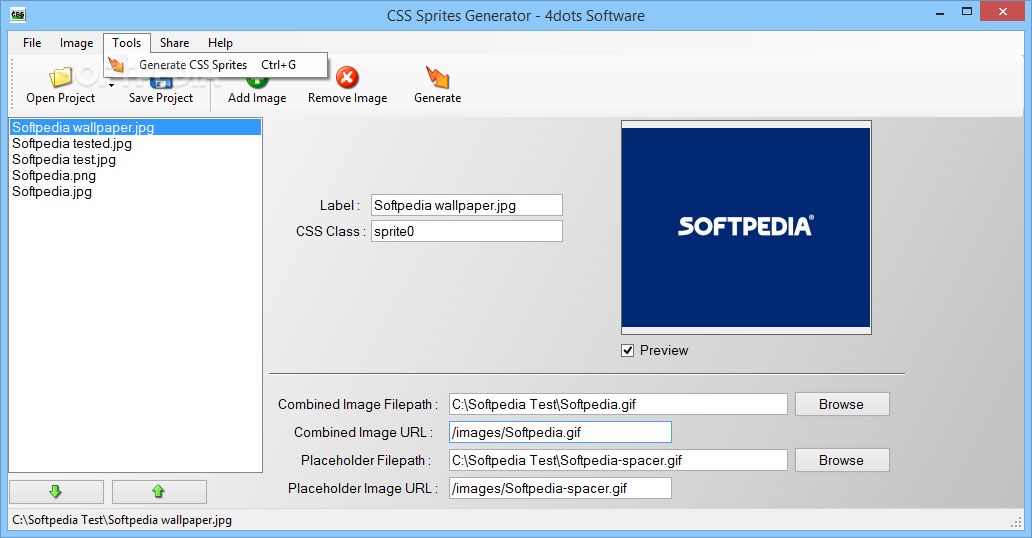
Task: Click the Label input field
Action: [467, 205]
